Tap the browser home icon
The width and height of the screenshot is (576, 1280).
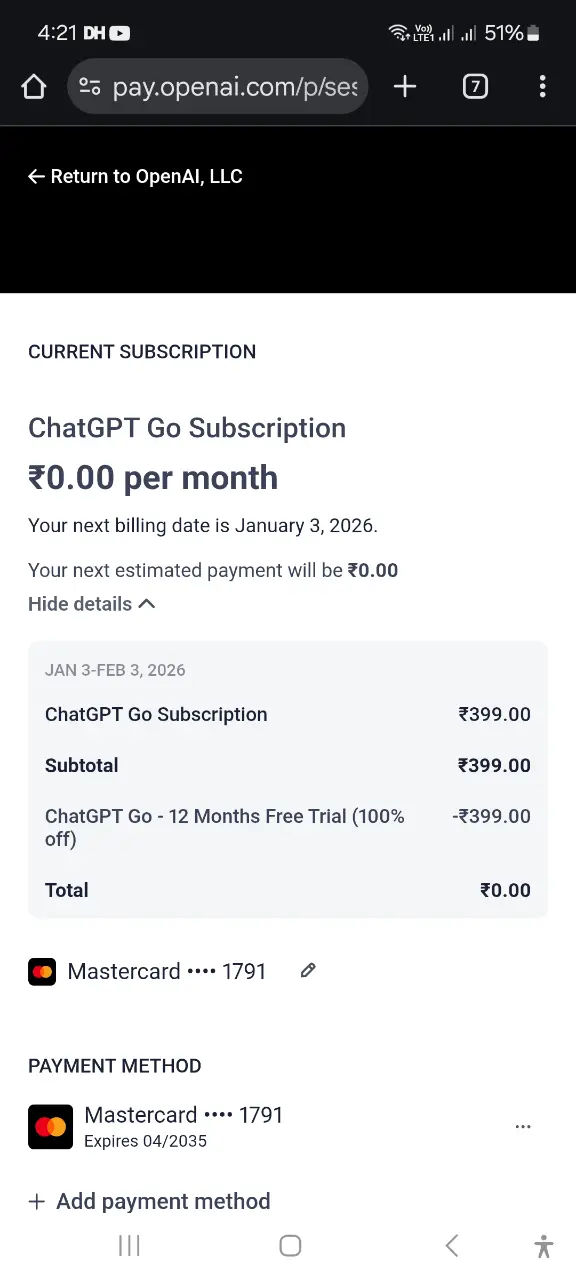tap(34, 87)
